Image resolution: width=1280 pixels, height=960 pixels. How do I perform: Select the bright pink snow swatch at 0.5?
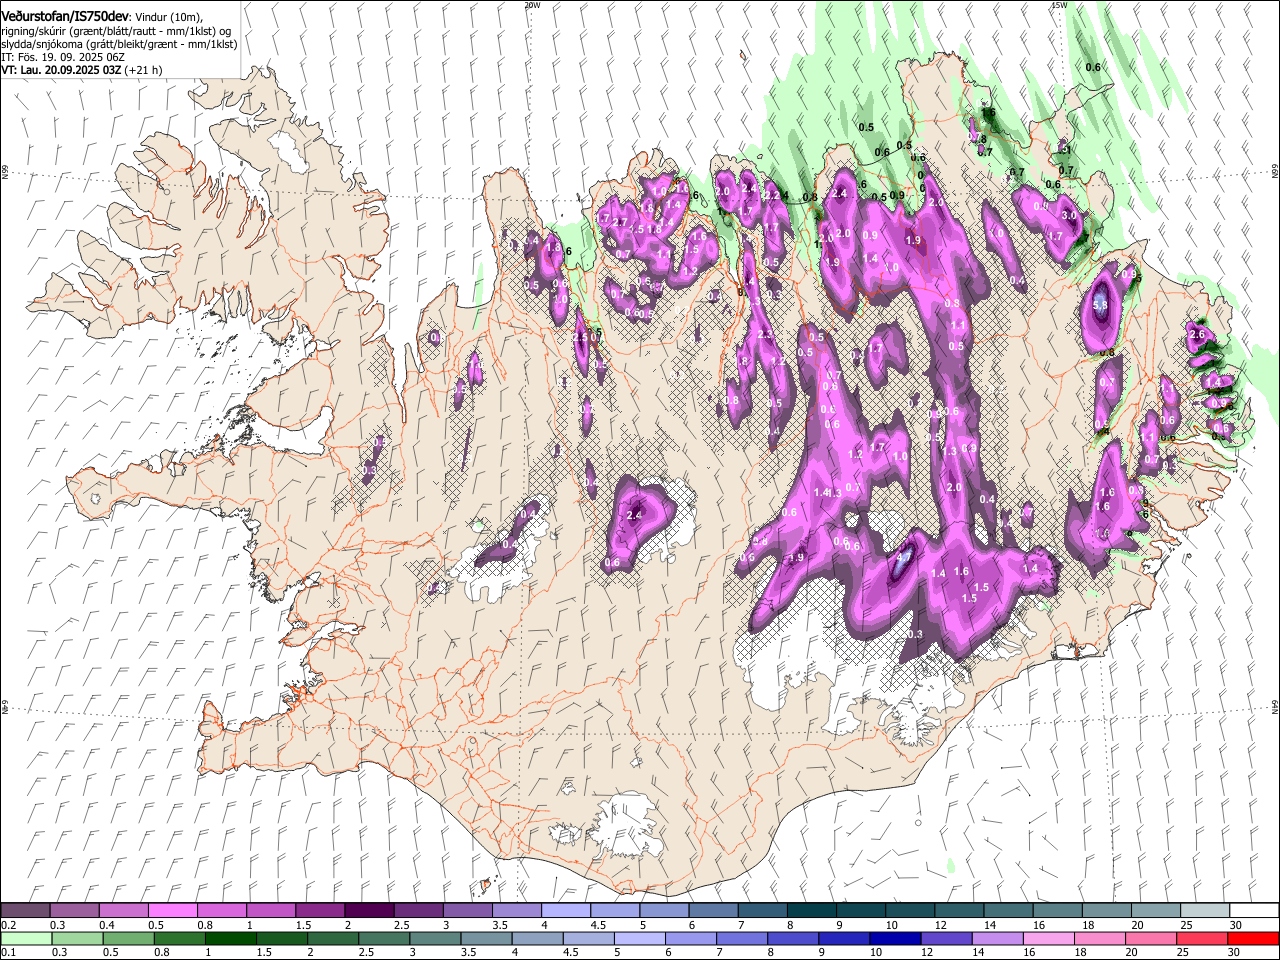[172, 910]
